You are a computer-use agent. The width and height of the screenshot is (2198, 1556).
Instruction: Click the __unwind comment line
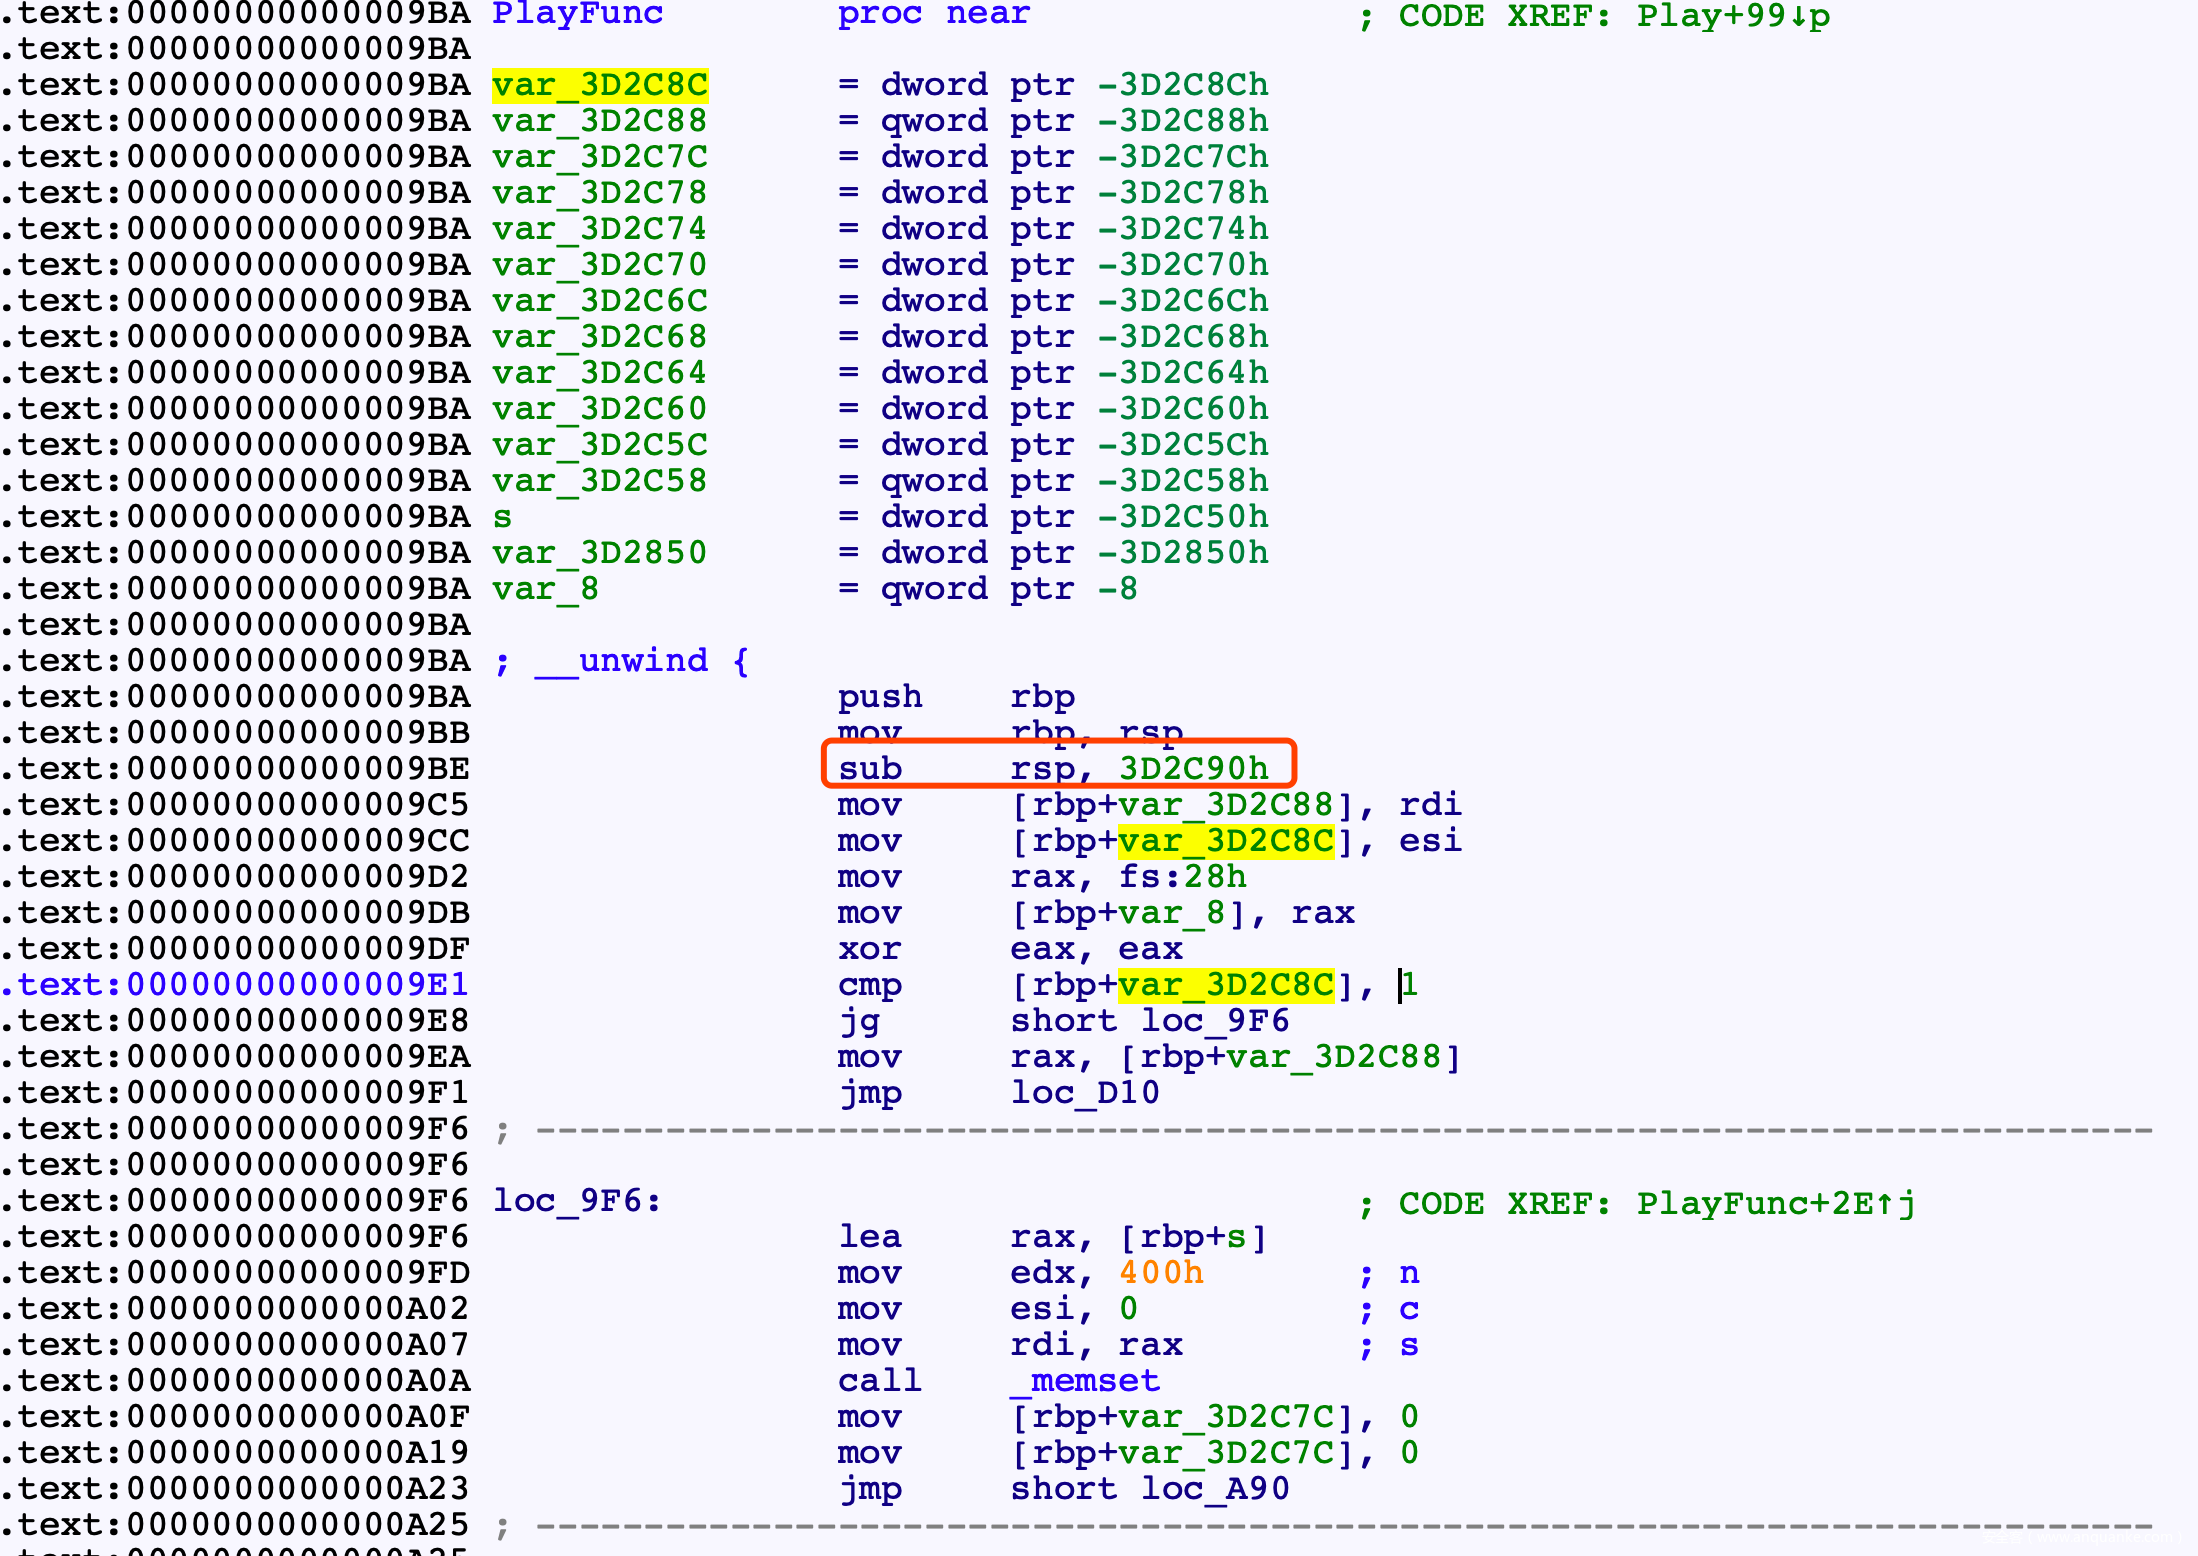pos(622,661)
